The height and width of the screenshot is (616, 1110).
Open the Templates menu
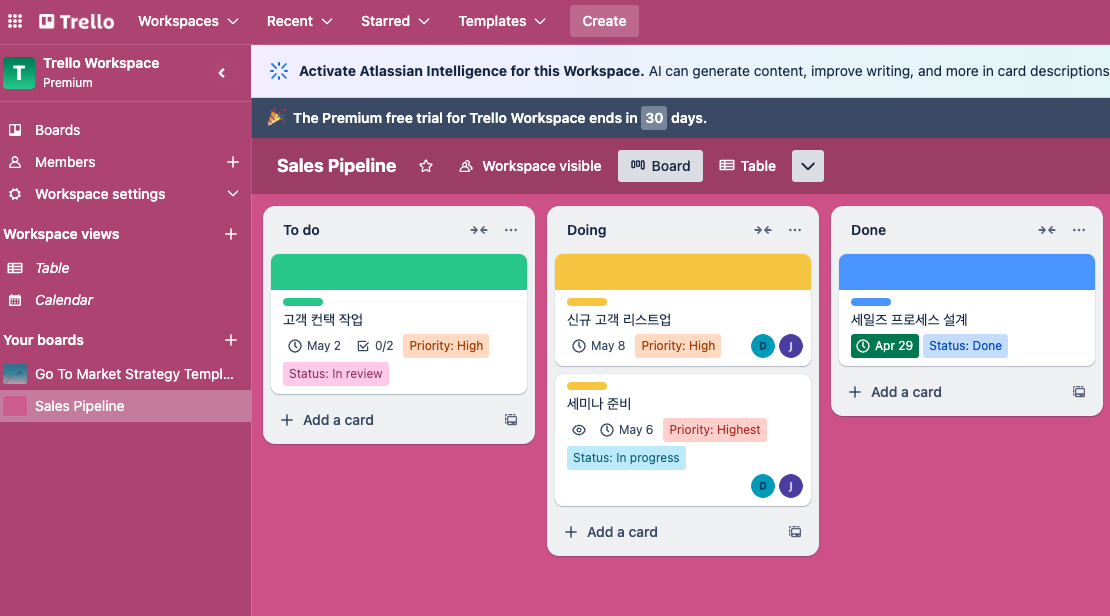tap(502, 21)
